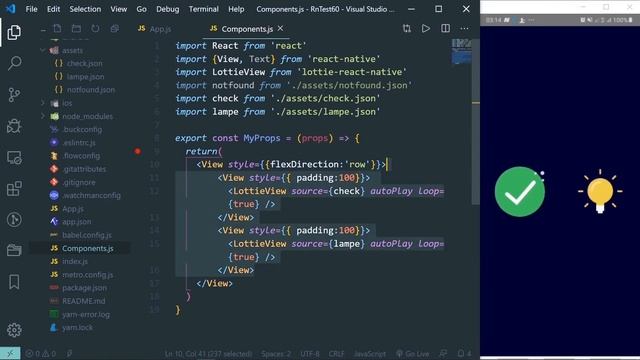Open the .eslintrc.js file
The width and height of the screenshot is (640, 360).
(x=79, y=142)
